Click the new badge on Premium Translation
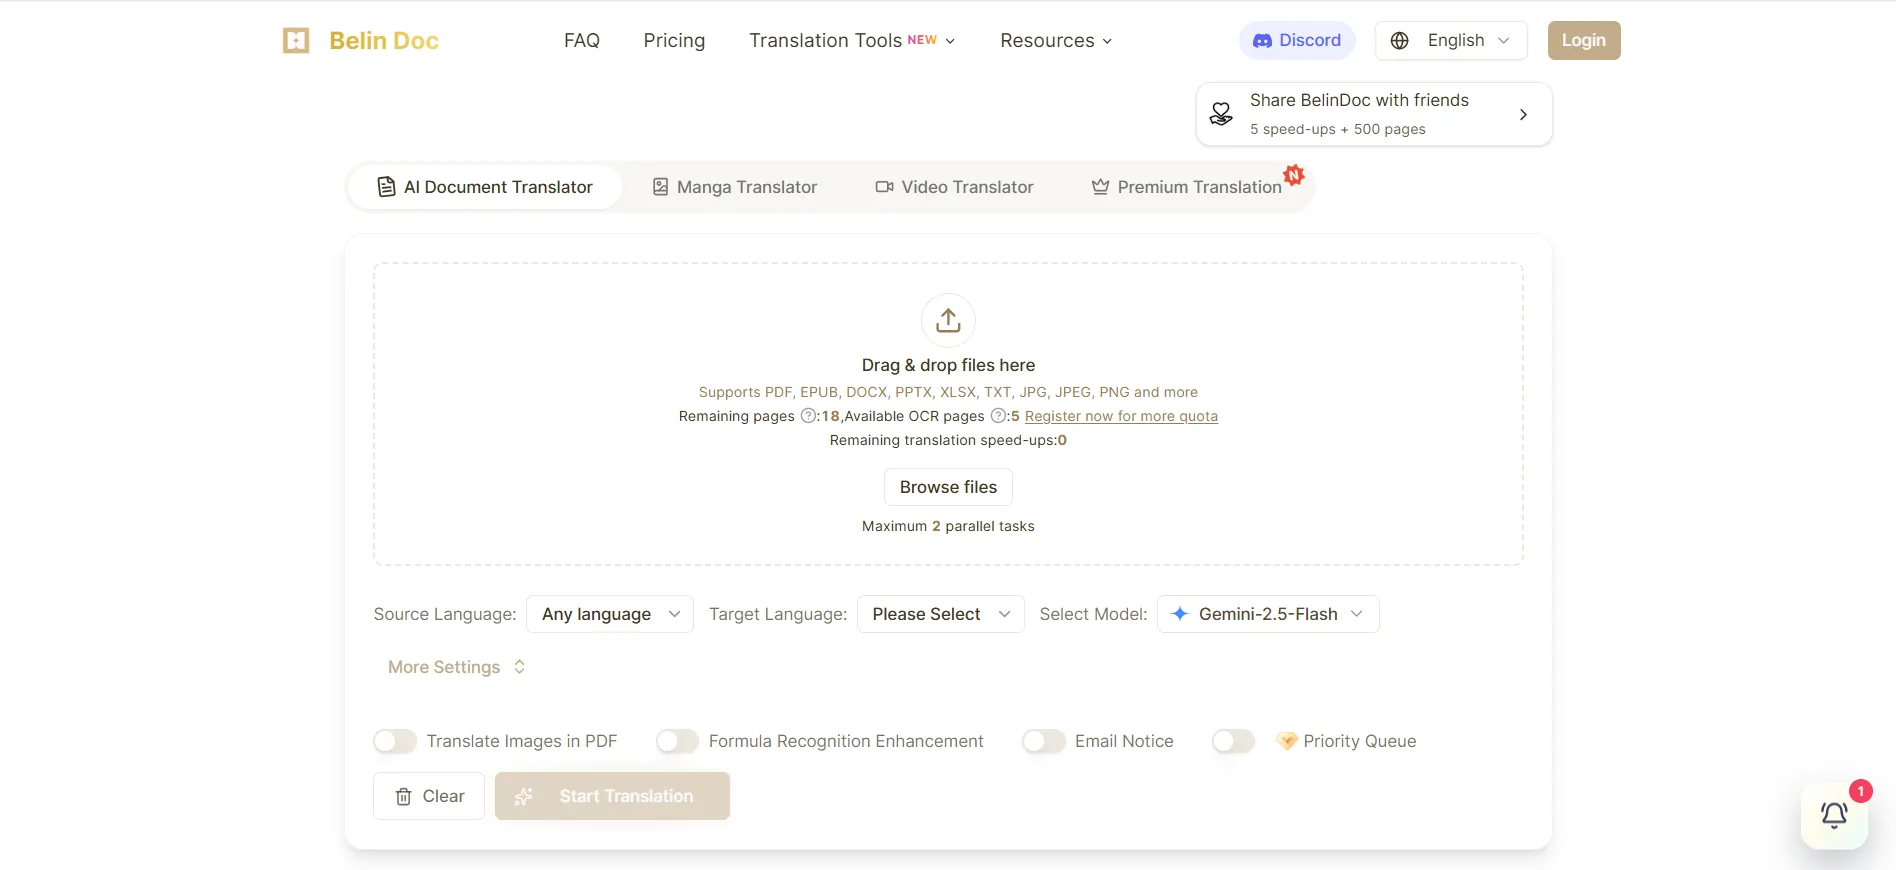Screen dimensions: 1896x870 (x=1294, y=175)
